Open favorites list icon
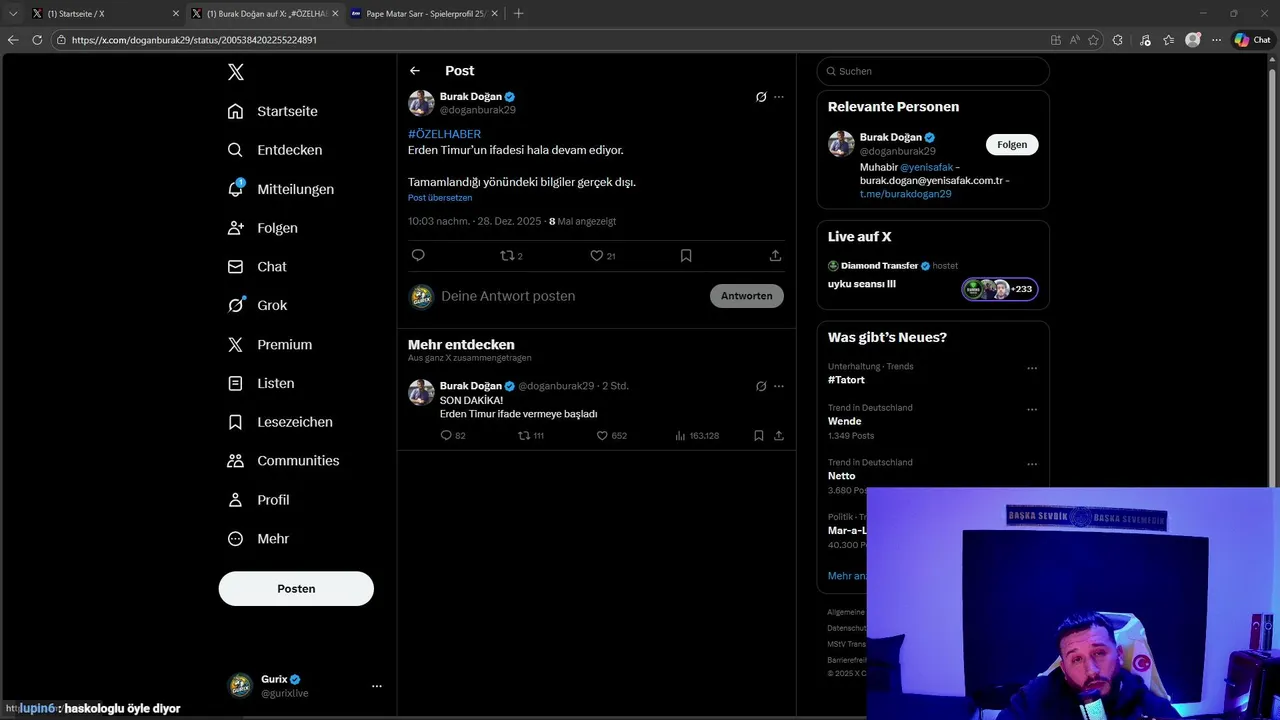The image size is (1280, 720). [x=1169, y=40]
